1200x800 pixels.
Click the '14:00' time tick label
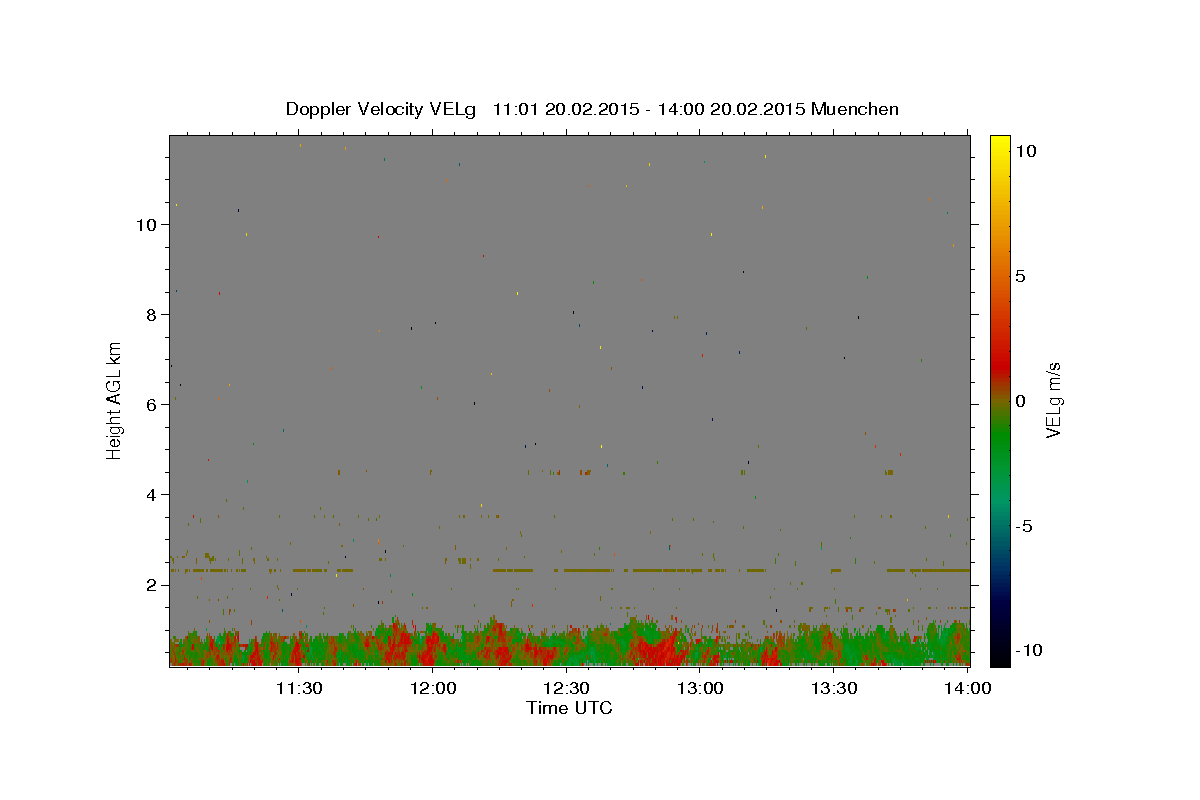tap(968, 688)
